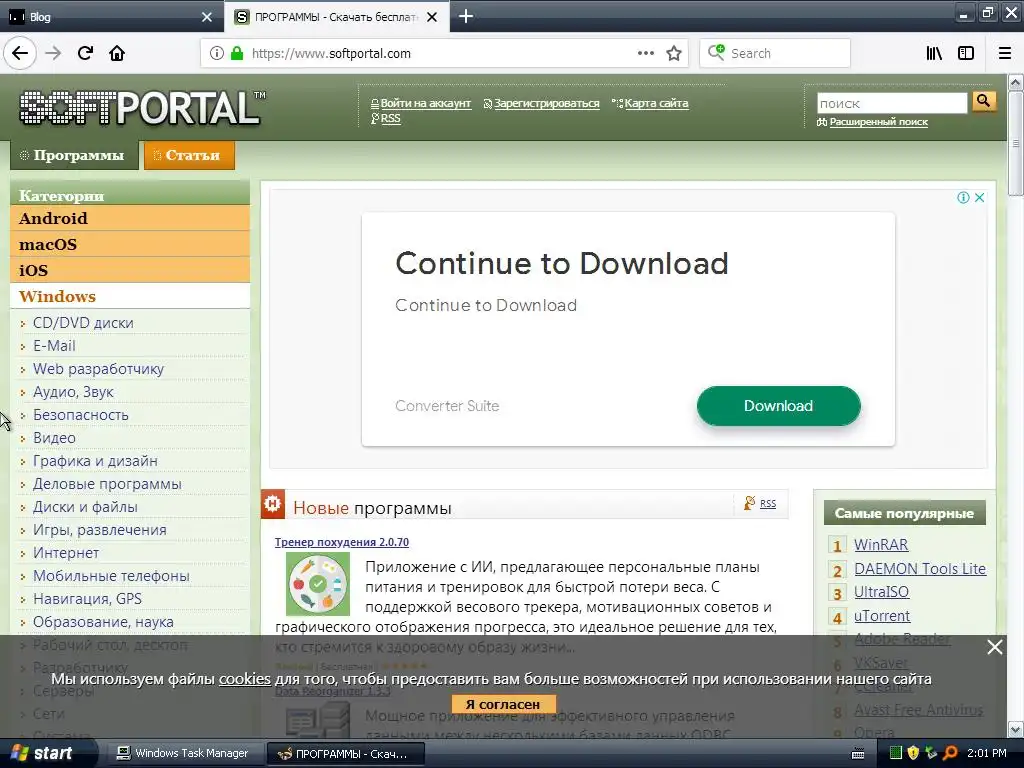Click the green Download ad button

coord(778,406)
